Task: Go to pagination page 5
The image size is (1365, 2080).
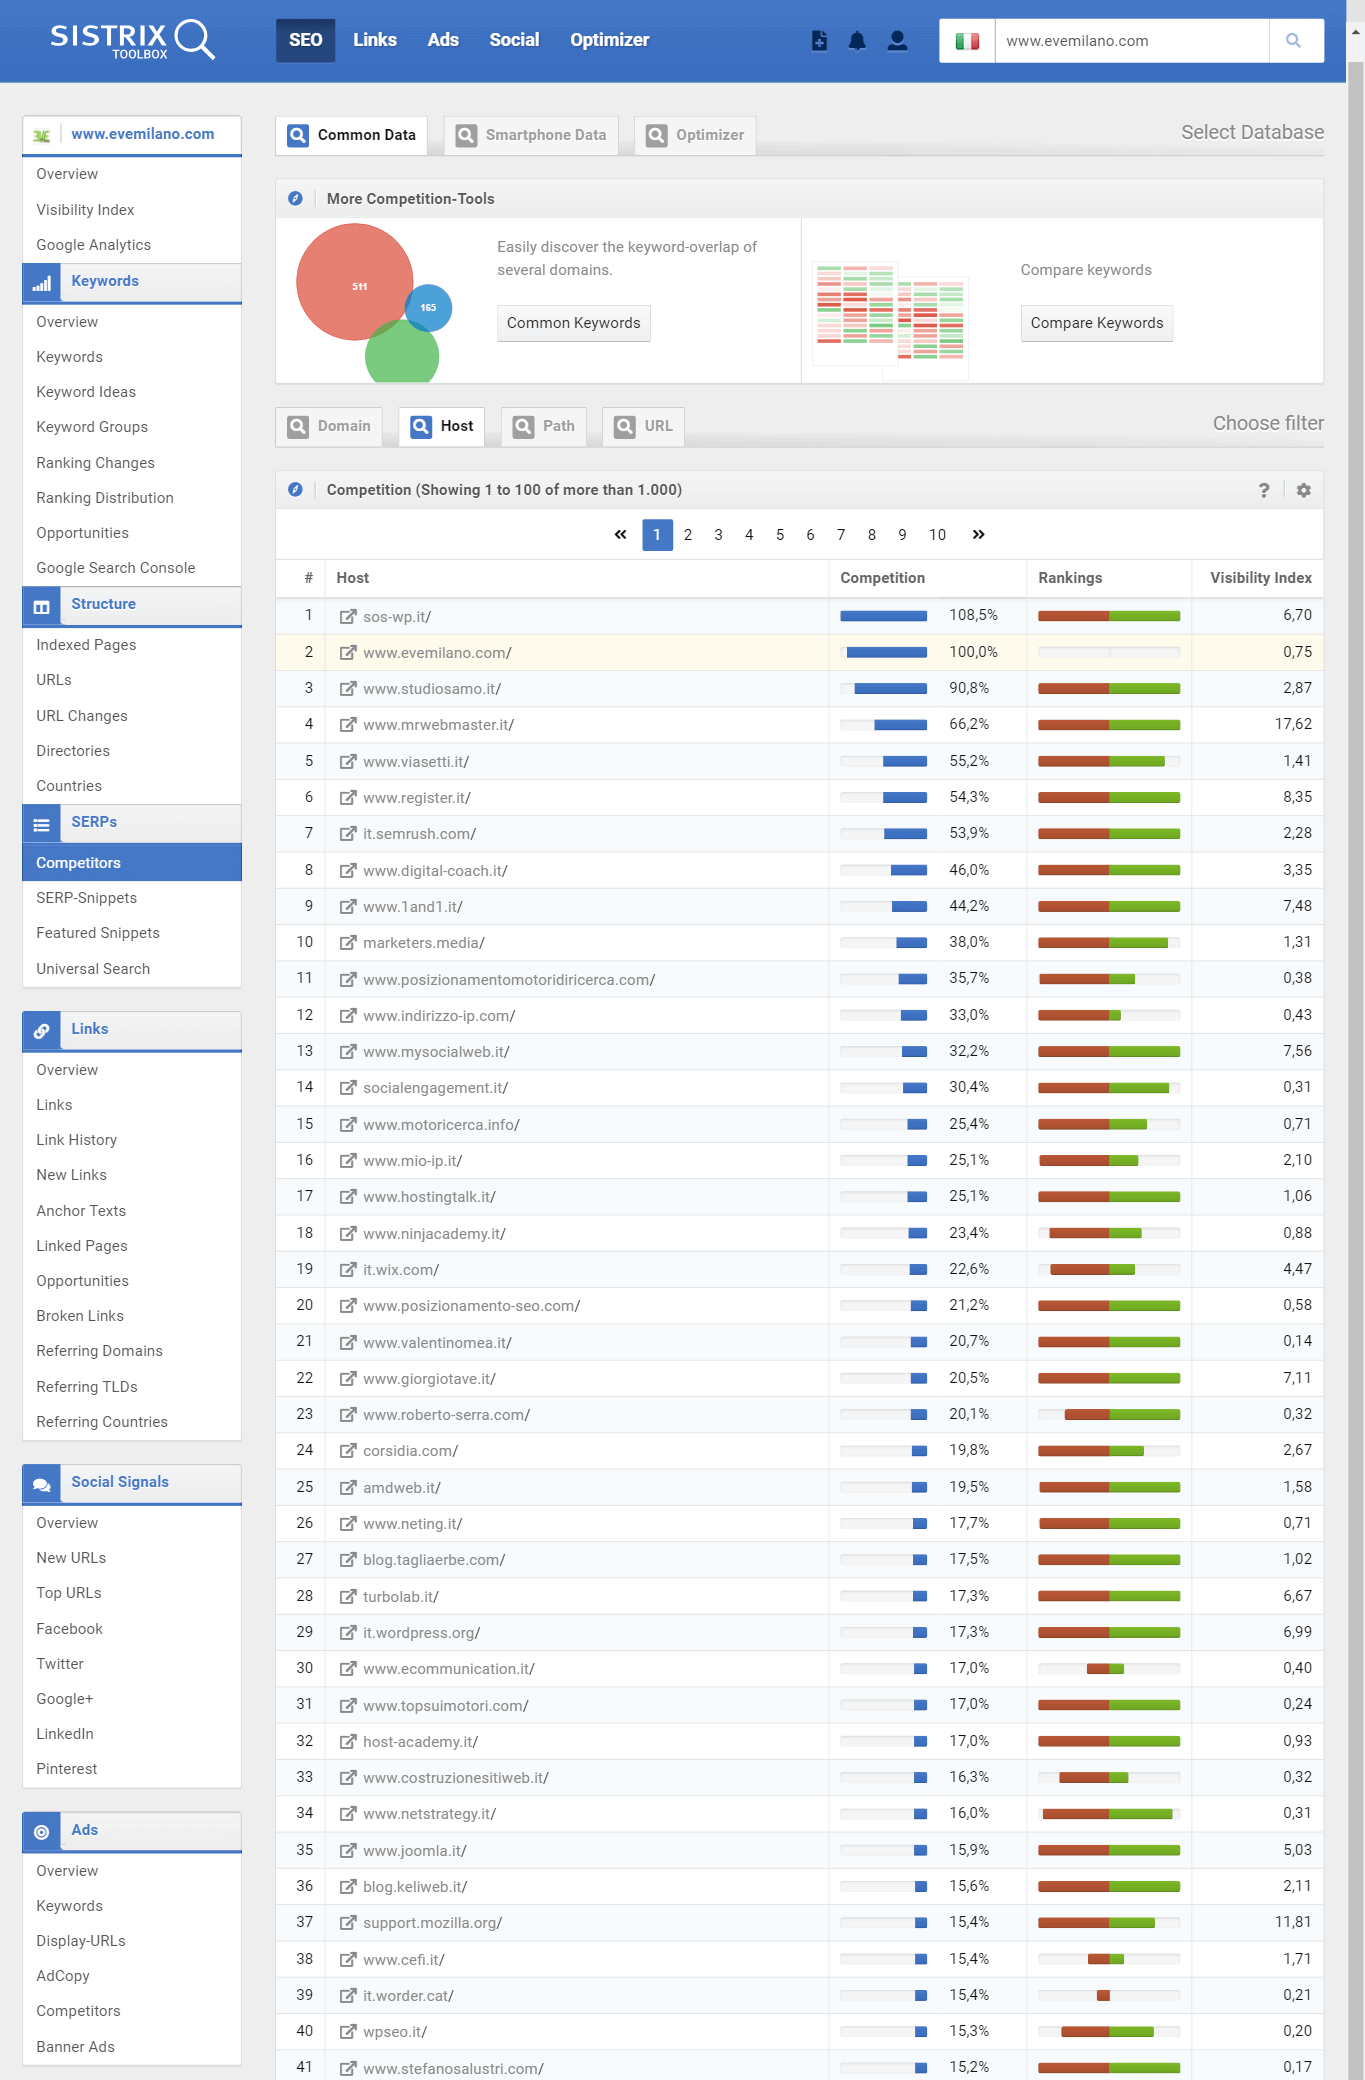Action: [780, 535]
